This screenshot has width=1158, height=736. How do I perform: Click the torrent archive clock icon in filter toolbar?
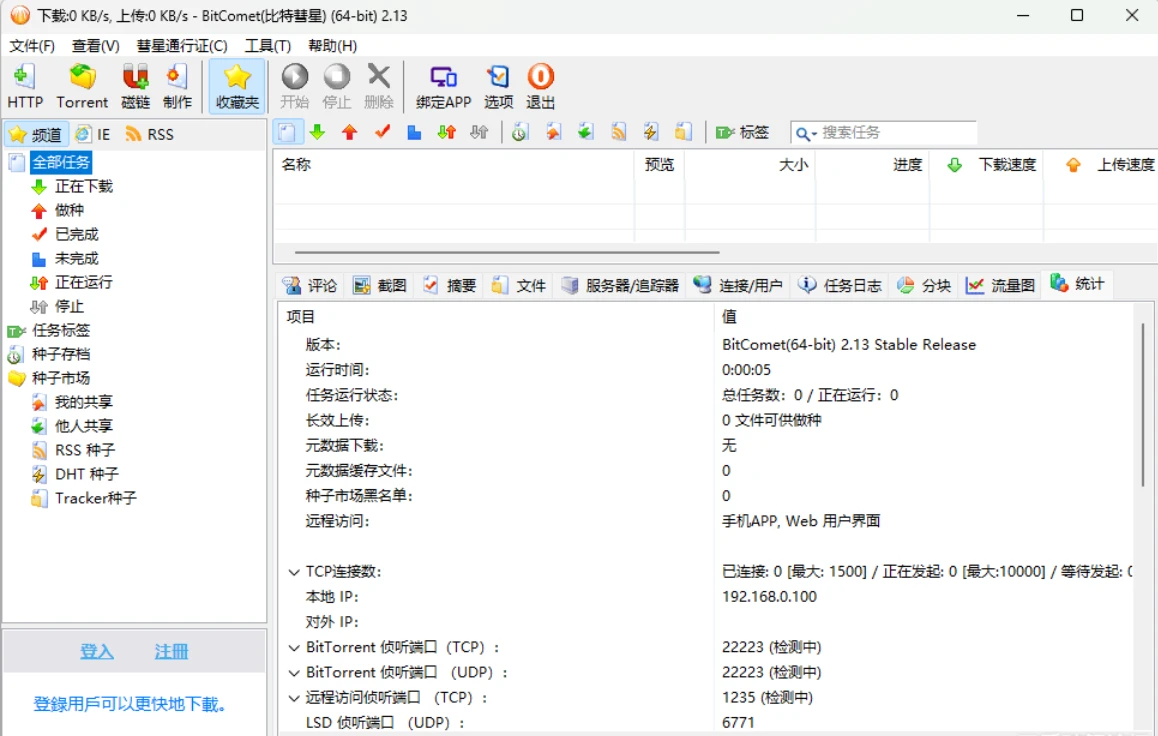[520, 132]
